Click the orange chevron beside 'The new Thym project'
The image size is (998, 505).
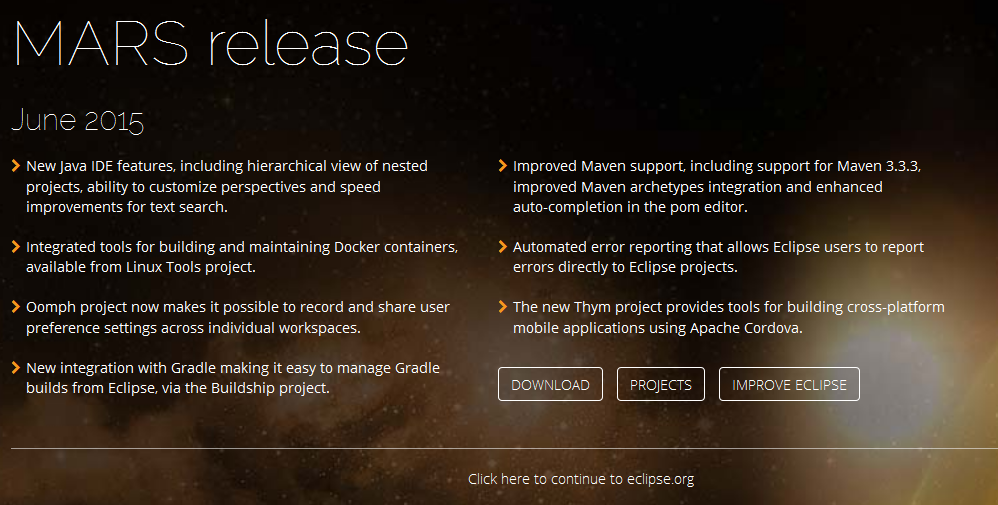pos(503,307)
